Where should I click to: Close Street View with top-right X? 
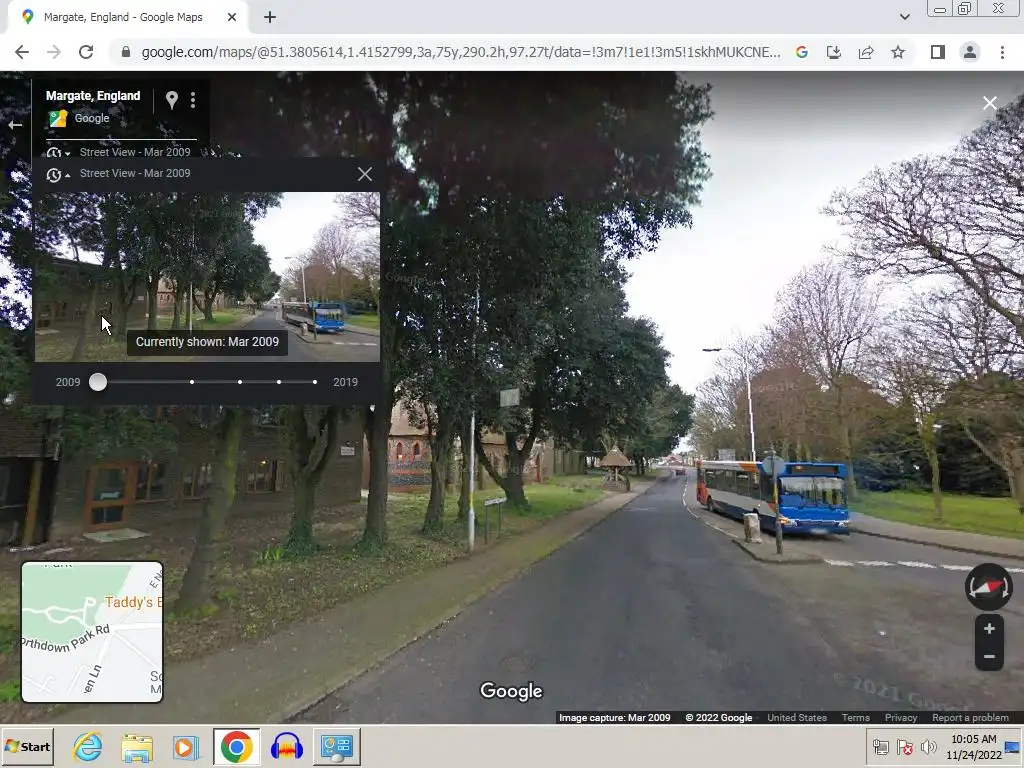[989, 103]
